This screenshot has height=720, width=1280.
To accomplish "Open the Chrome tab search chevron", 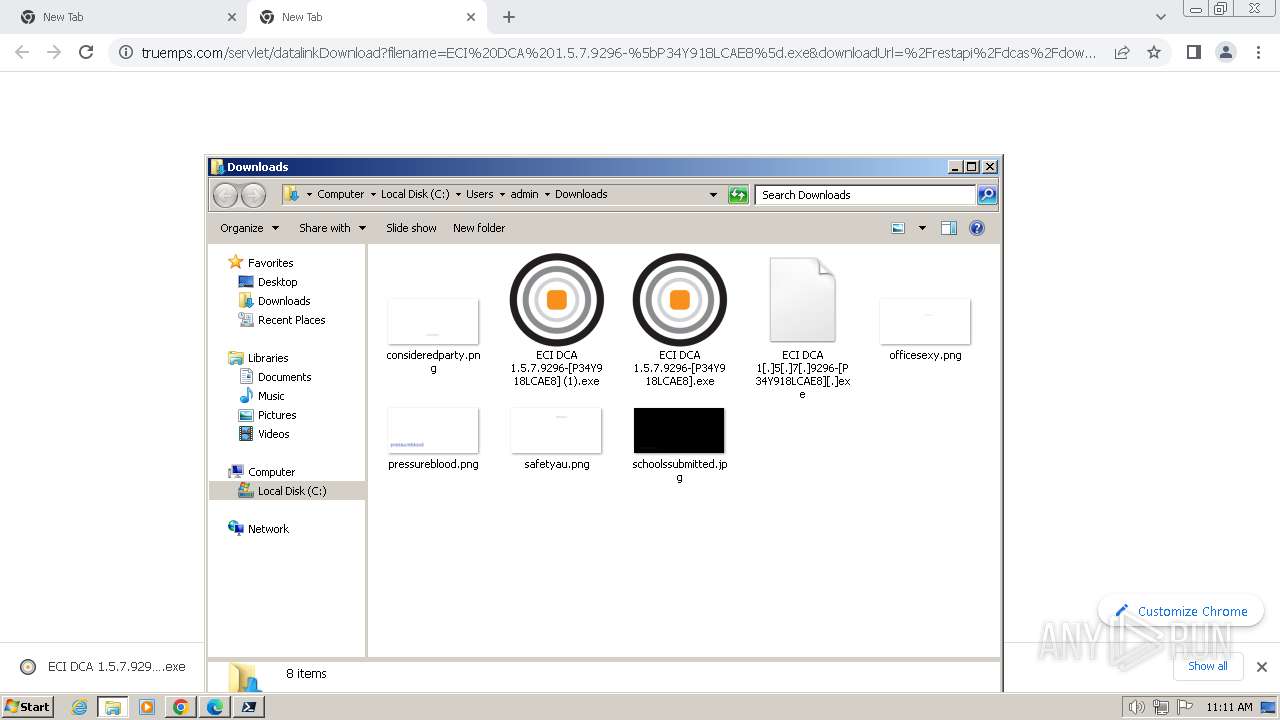I will click(1160, 17).
